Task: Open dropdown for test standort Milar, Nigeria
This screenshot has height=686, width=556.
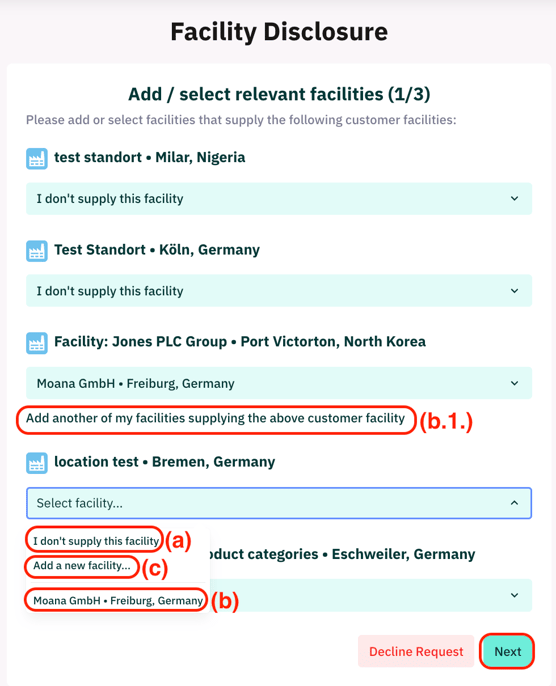Action: pyautogui.click(x=279, y=199)
